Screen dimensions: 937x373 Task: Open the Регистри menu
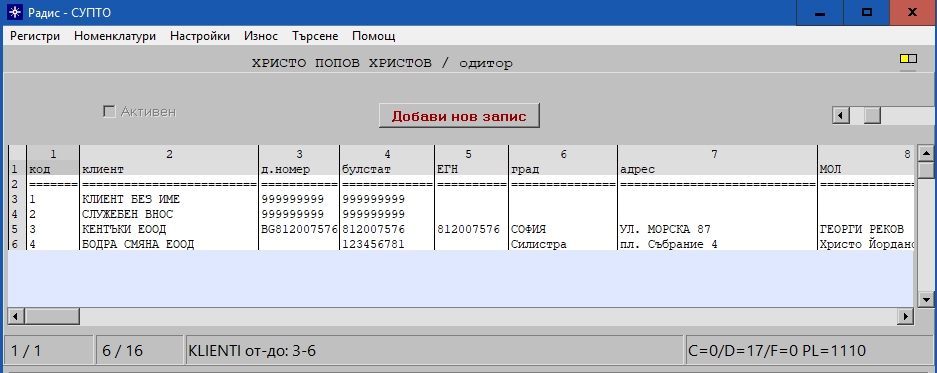tap(35, 36)
